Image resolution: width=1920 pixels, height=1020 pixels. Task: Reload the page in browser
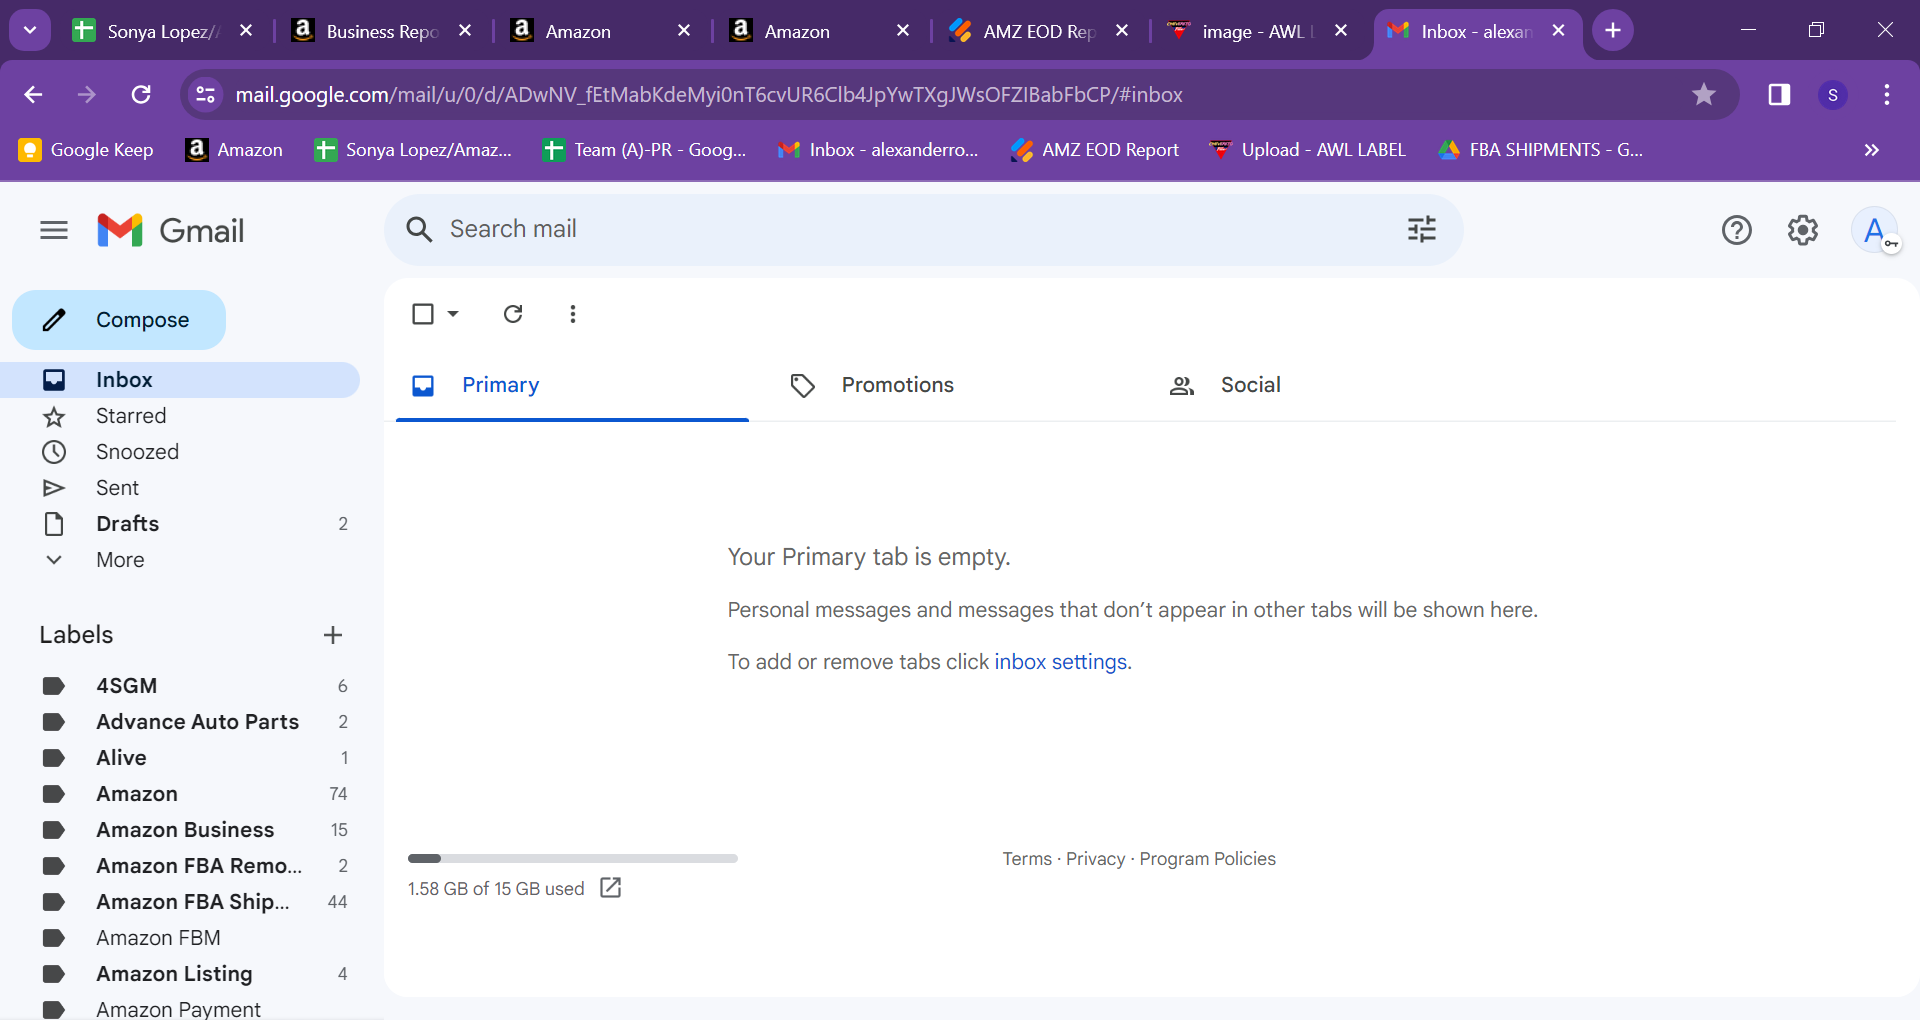click(141, 94)
